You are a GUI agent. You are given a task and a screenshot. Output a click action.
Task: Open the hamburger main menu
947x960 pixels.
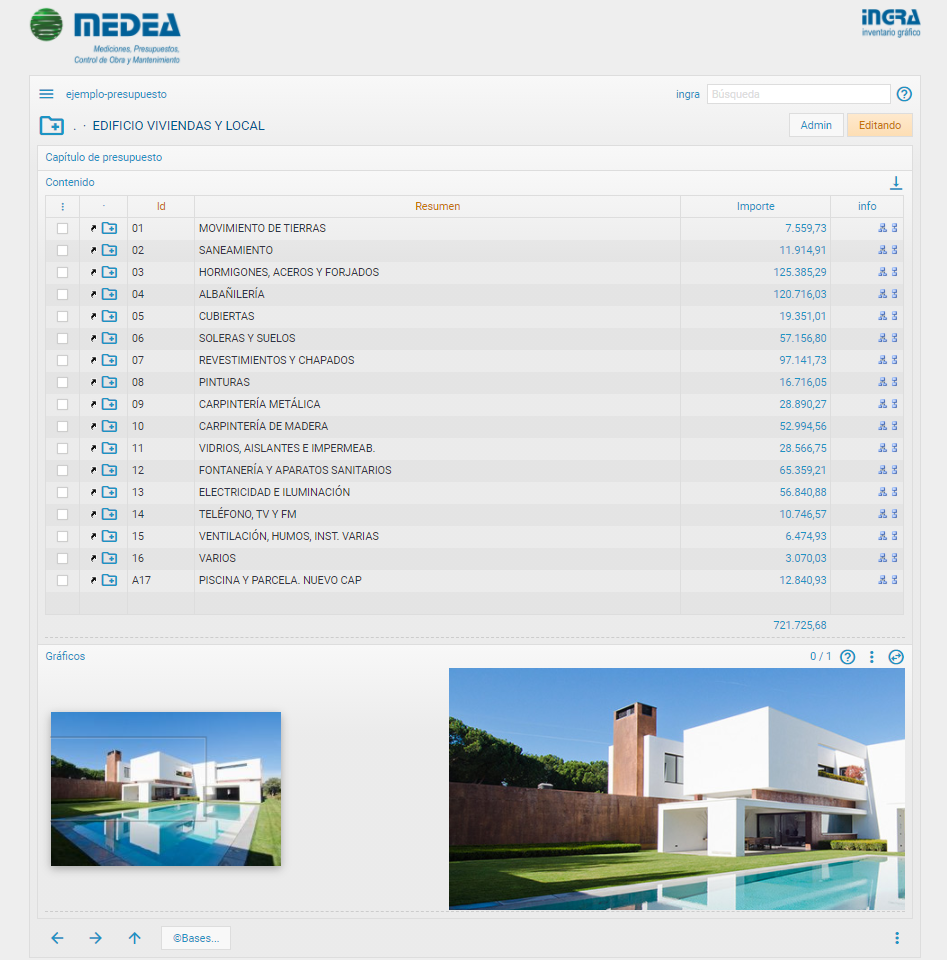tap(46, 94)
